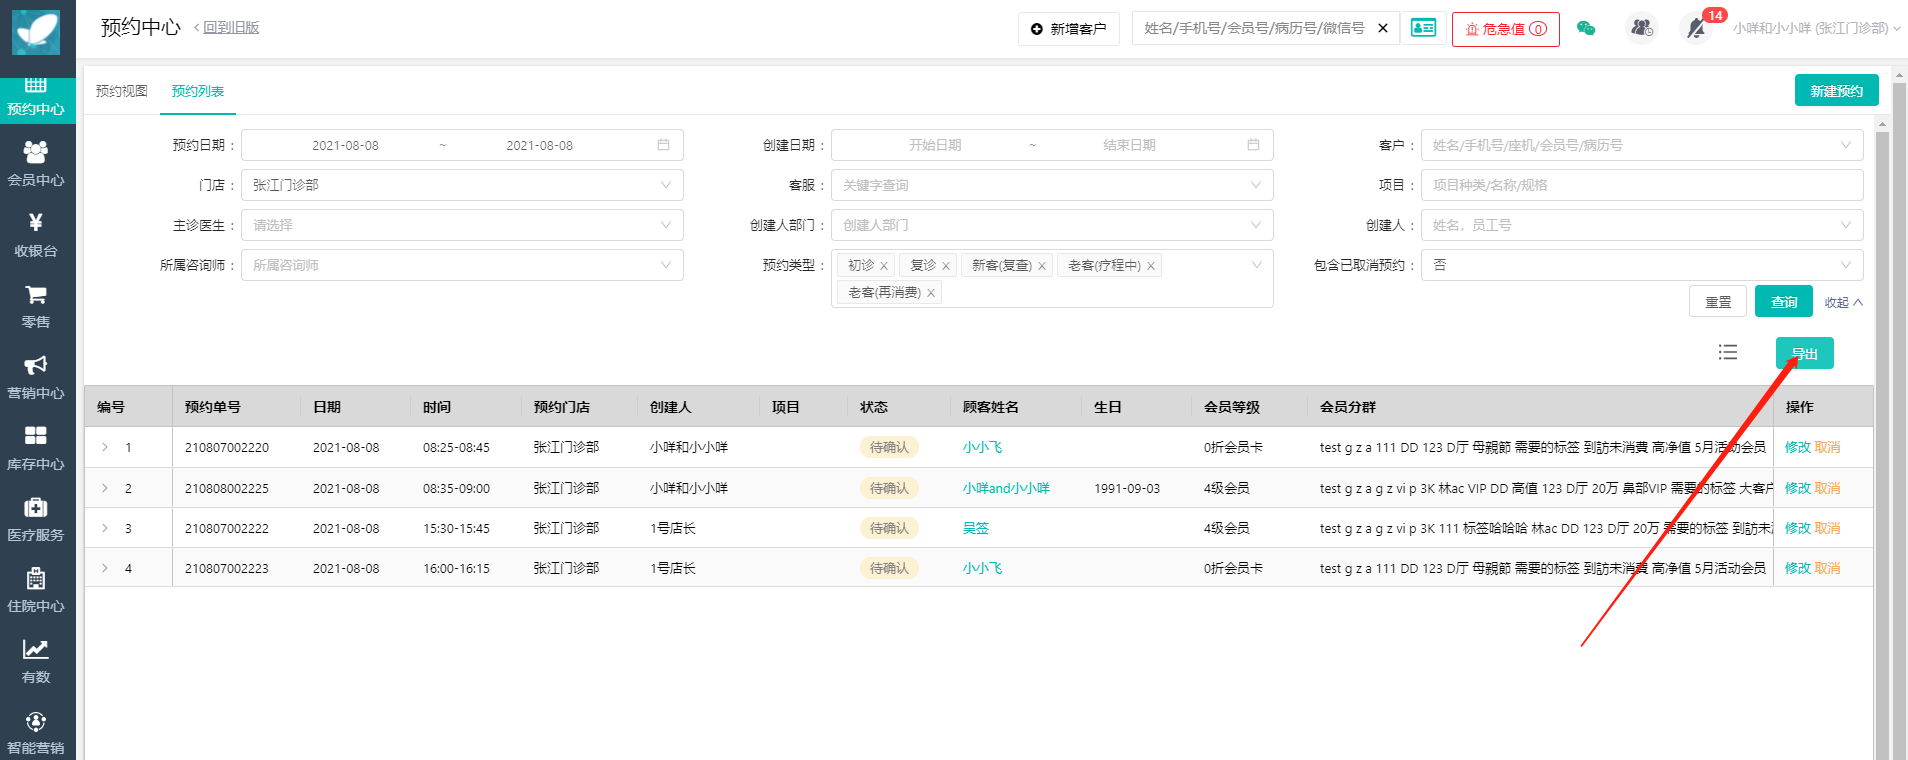This screenshot has width=1908, height=760.
Task: Open 医疗服务 medical service module
Action: click(x=36, y=520)
